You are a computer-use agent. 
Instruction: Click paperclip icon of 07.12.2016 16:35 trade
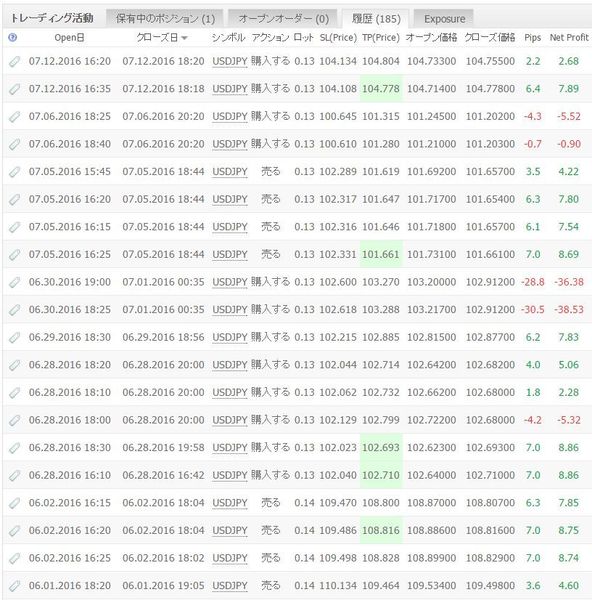pyautogui.click(x=15, y=89)
